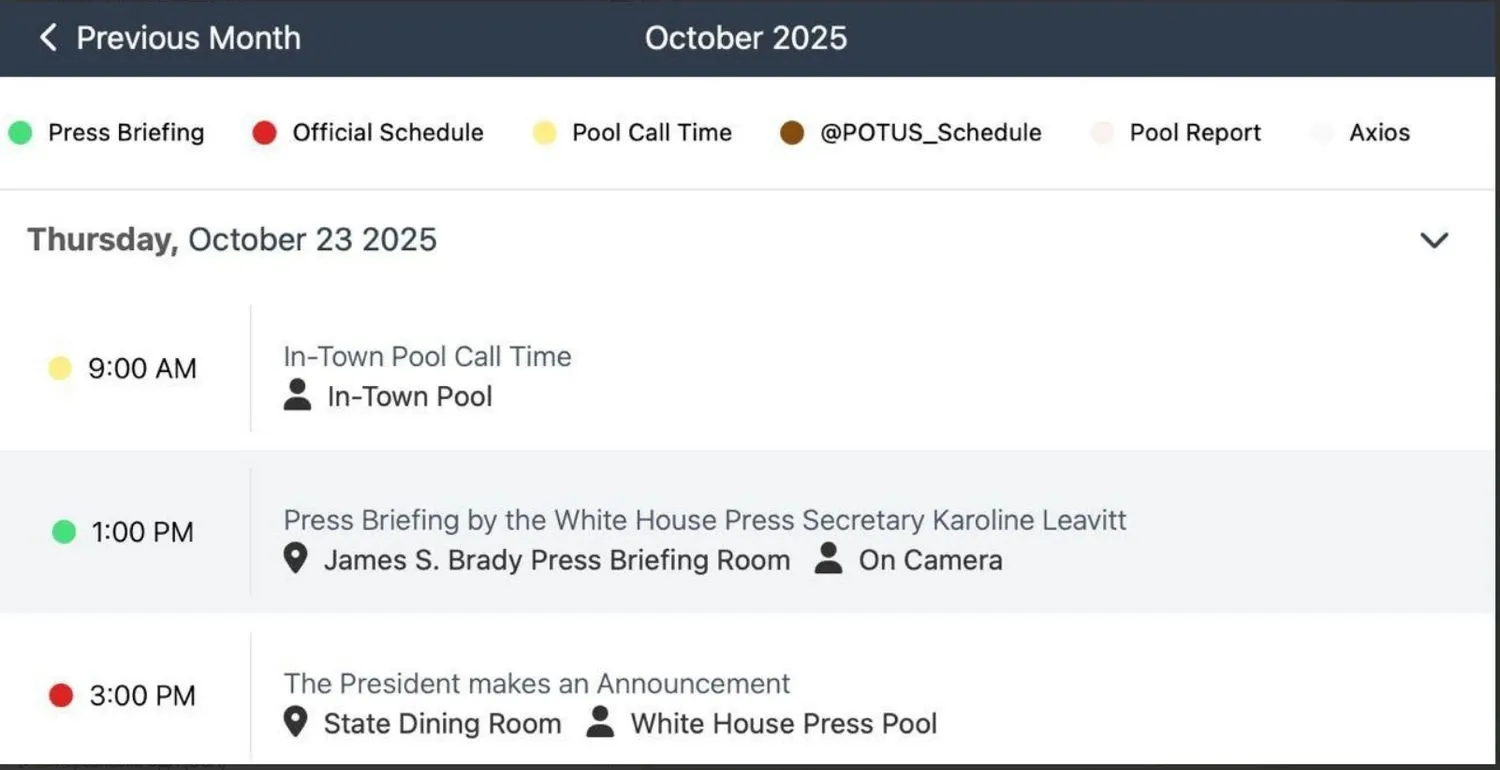This screenshot has width=1500, height=770.
Task: Select the On Camera attendee icon
Action: tap(828, 559)
